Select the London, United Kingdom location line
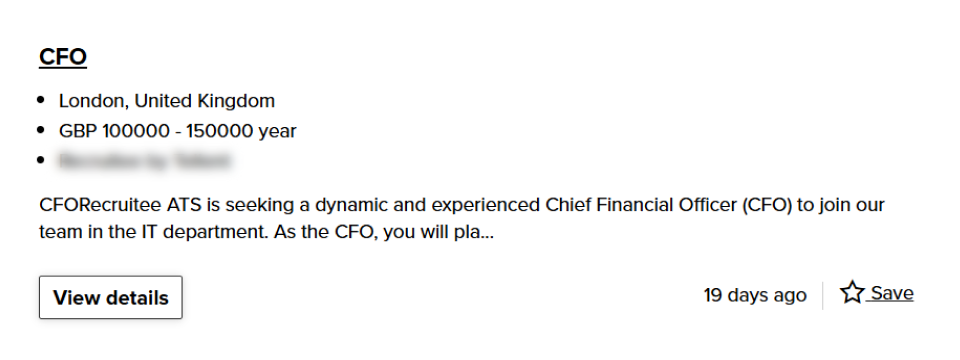Screen dimensions: 960x360 click(167, 100)
